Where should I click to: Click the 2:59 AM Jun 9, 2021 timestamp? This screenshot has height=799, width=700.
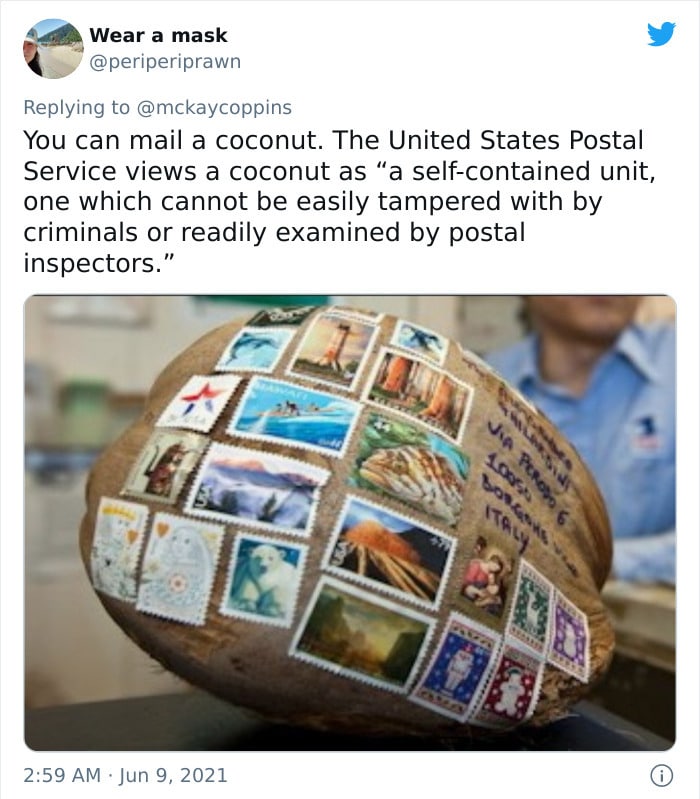[x=125, y=775]
